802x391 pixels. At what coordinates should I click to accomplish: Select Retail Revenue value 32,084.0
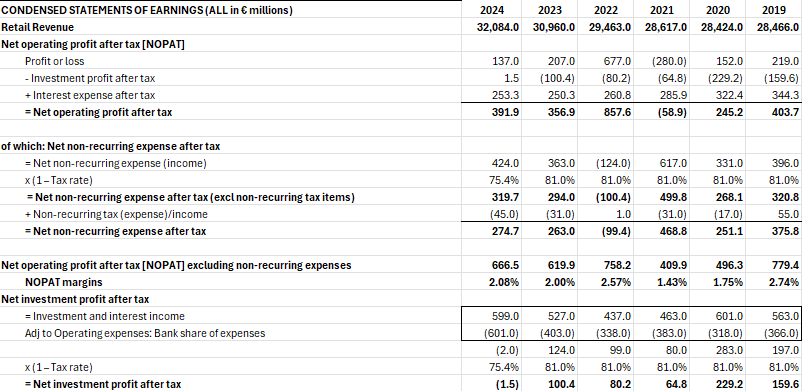click(498, 27)
